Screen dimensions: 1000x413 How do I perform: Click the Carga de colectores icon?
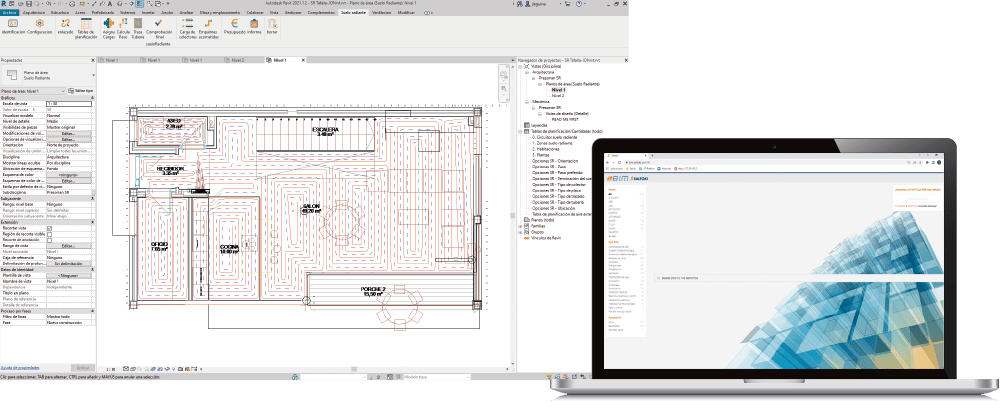coord(187,25)
